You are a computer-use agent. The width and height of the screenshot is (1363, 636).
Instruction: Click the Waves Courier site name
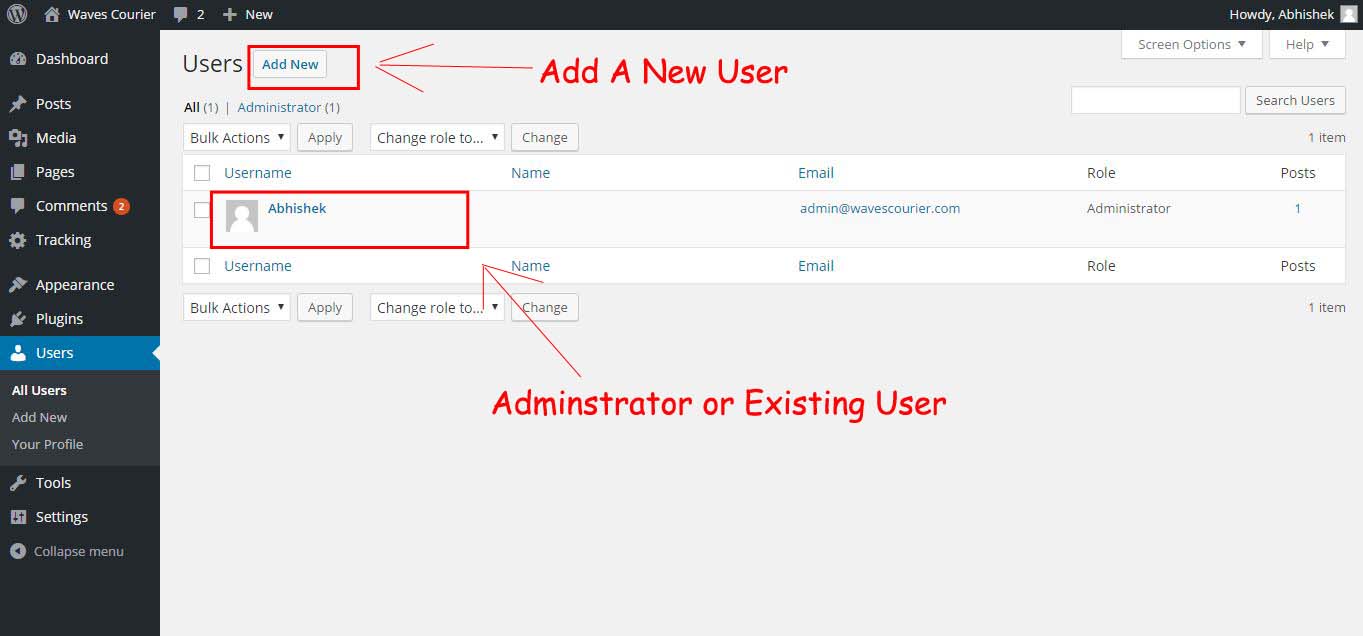point(112,14)
